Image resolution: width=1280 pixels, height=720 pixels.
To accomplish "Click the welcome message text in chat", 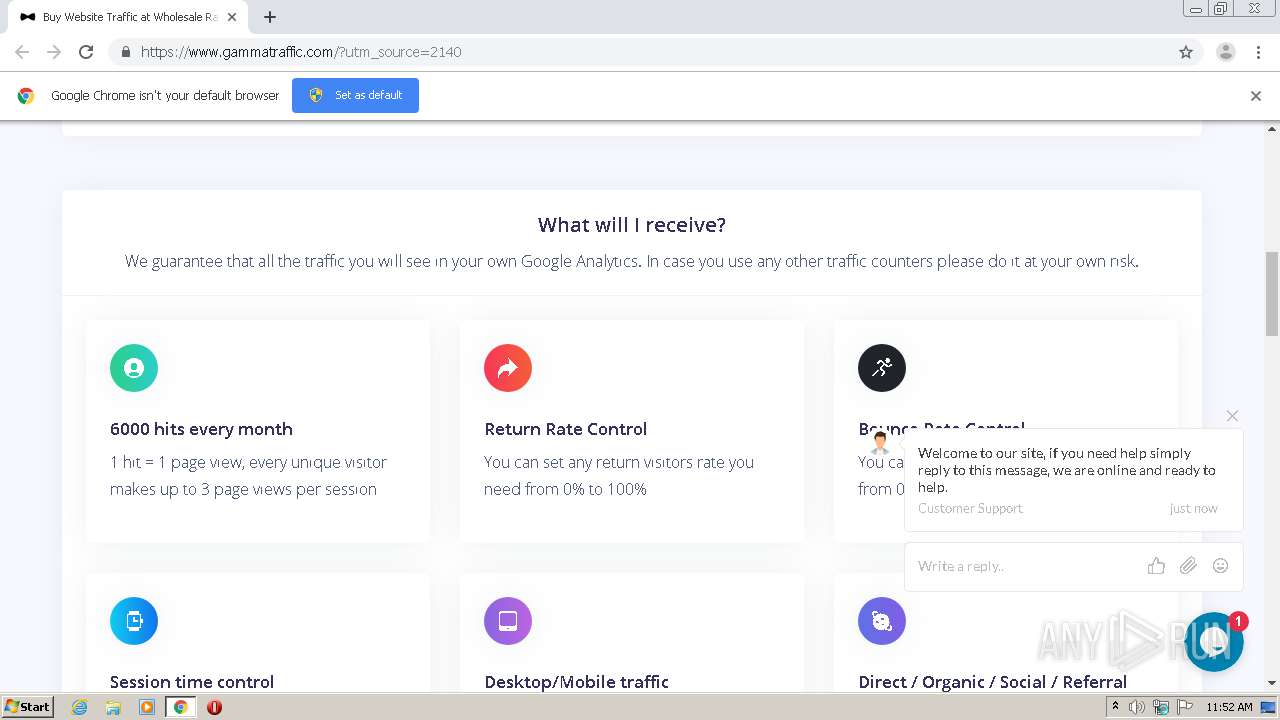I will coord(1067,470).
